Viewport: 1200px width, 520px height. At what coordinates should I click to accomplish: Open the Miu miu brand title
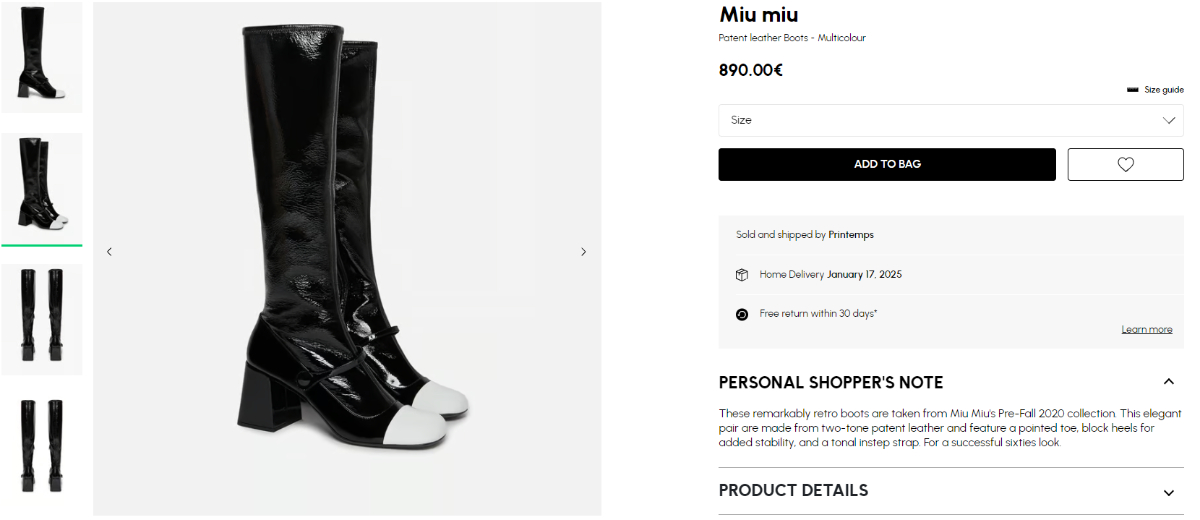tap(759, 15)
